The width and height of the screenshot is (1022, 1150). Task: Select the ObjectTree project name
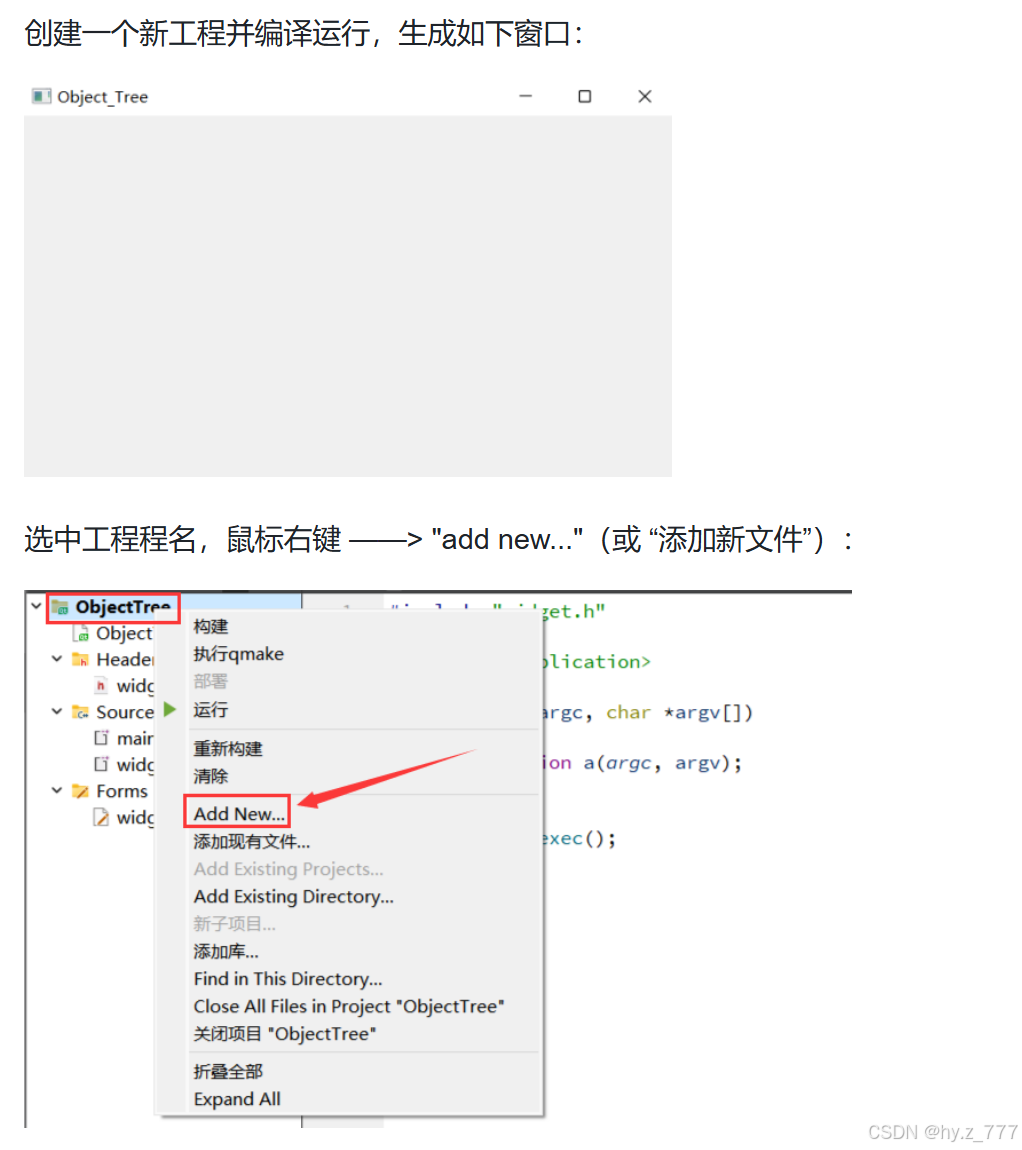pos(123,607)
